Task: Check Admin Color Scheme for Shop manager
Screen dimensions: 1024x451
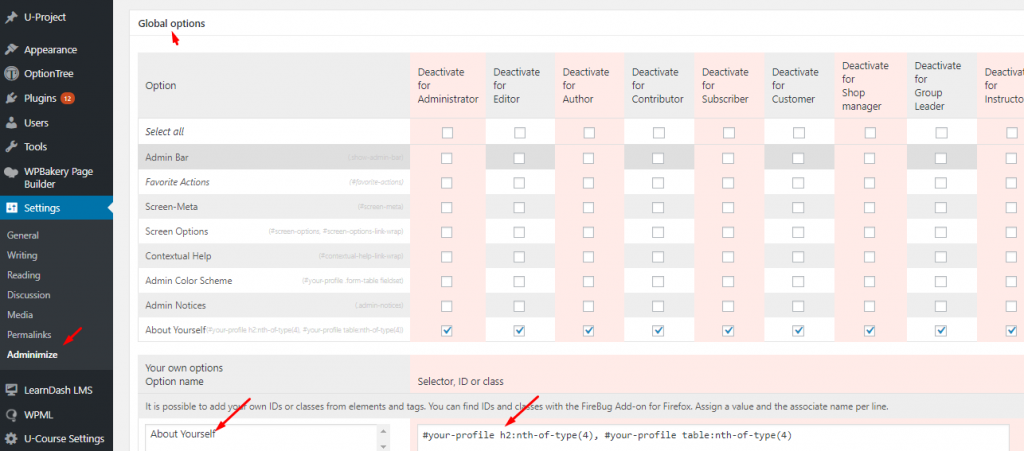Action: (x=870, y=281)
